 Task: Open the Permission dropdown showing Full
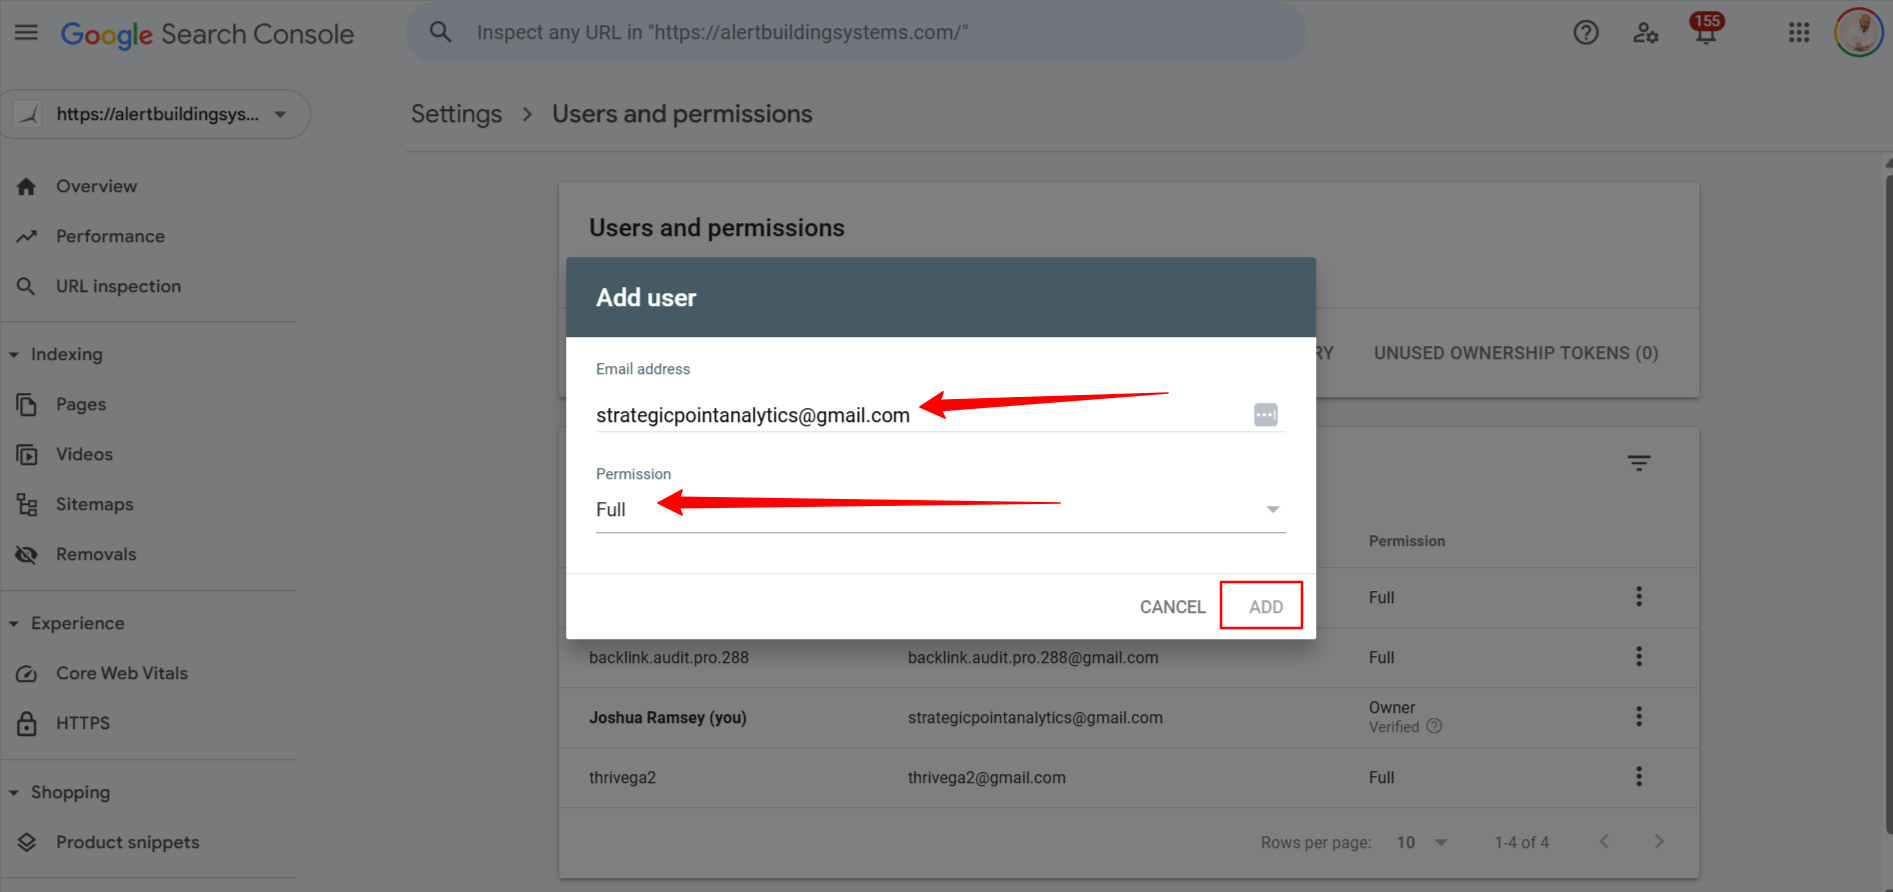[x=940, y=510]
